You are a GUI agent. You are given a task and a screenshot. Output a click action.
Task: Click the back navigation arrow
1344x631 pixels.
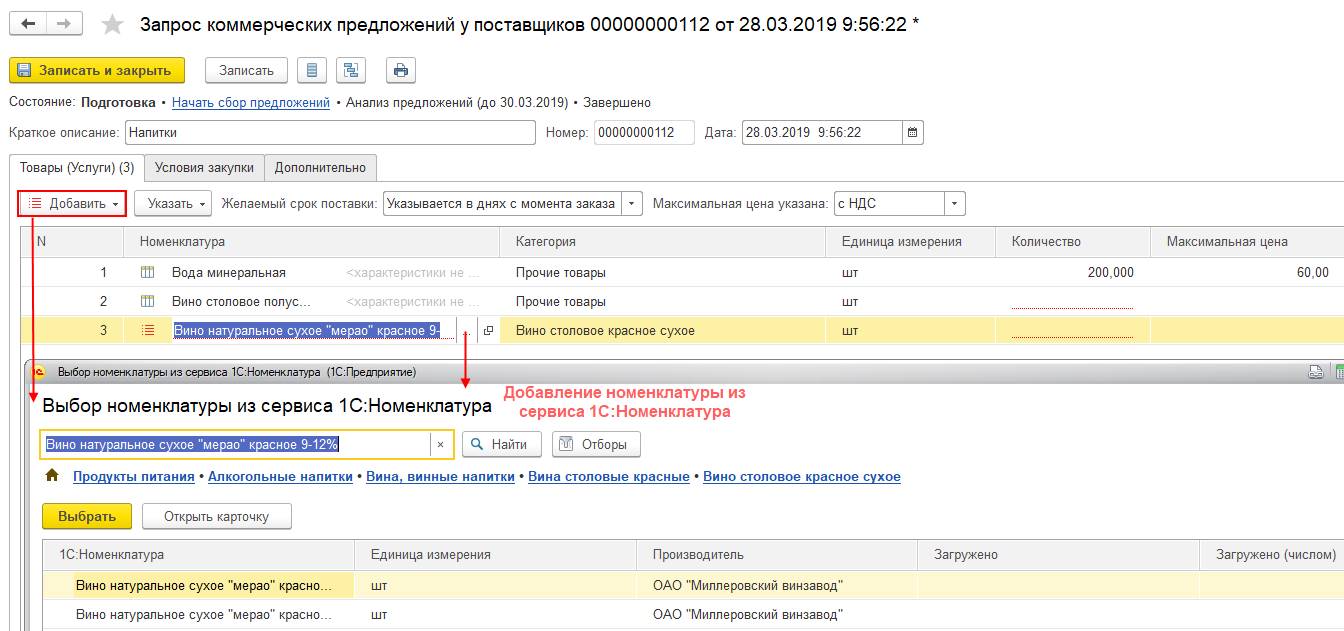point(28,23)
